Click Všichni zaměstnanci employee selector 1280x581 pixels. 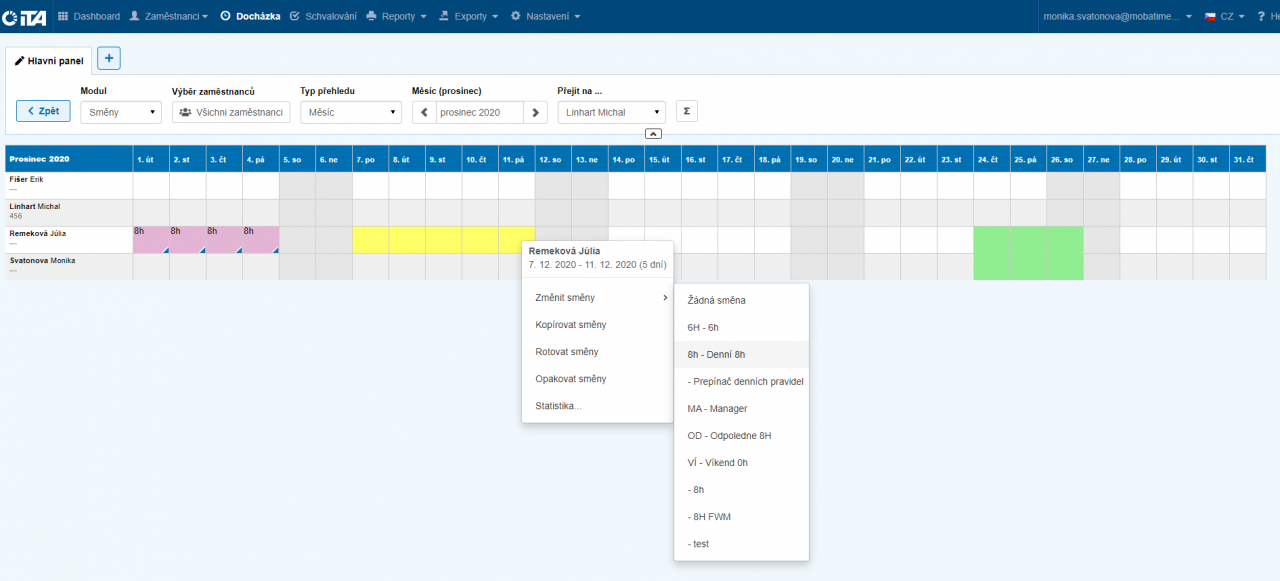click(231, 113)
